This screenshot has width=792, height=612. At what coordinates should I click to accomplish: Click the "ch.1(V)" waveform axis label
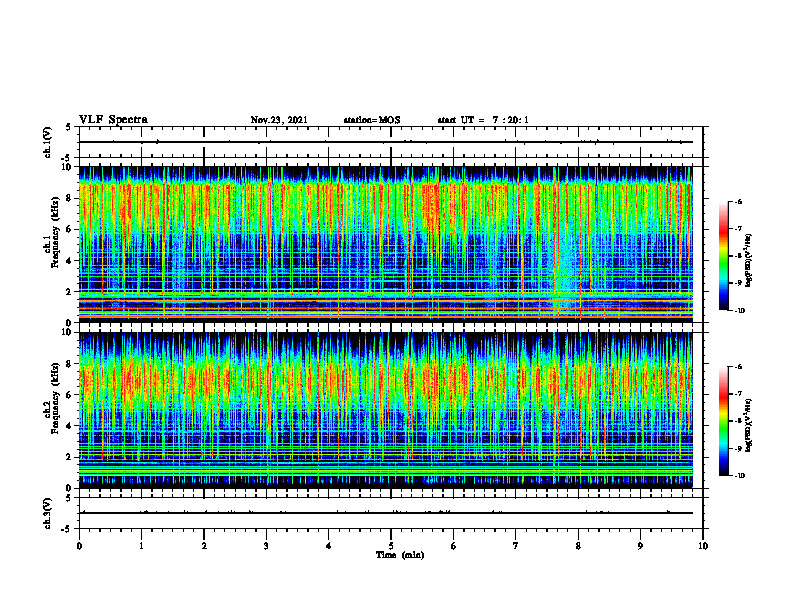click(x=48, y=142)
